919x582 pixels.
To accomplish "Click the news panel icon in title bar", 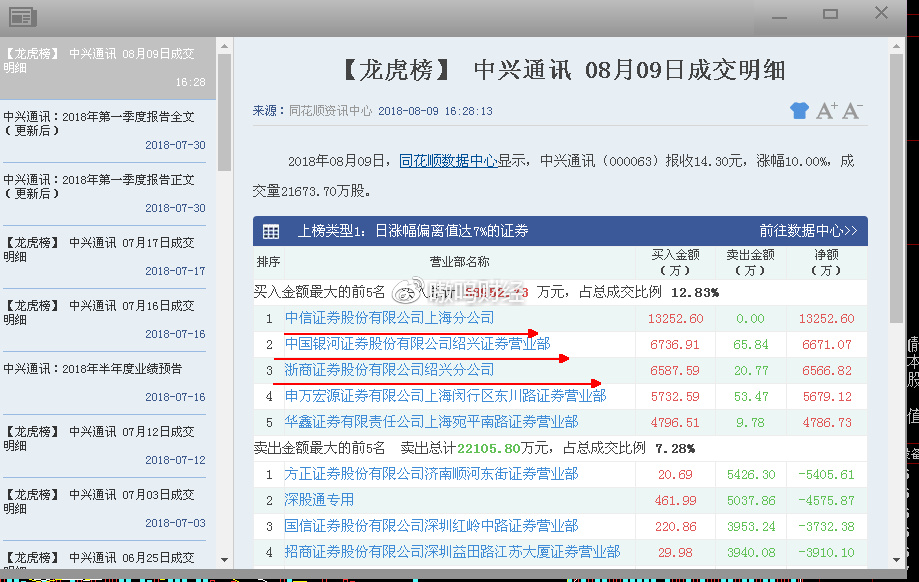I will click(23, 17).
